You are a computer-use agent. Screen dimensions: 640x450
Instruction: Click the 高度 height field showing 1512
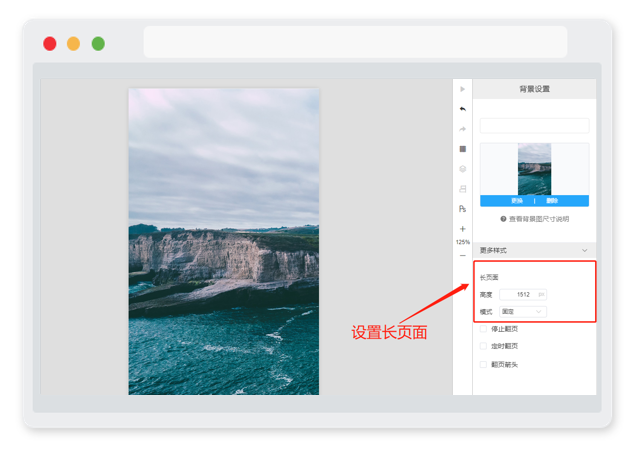(x=523, y=294)
